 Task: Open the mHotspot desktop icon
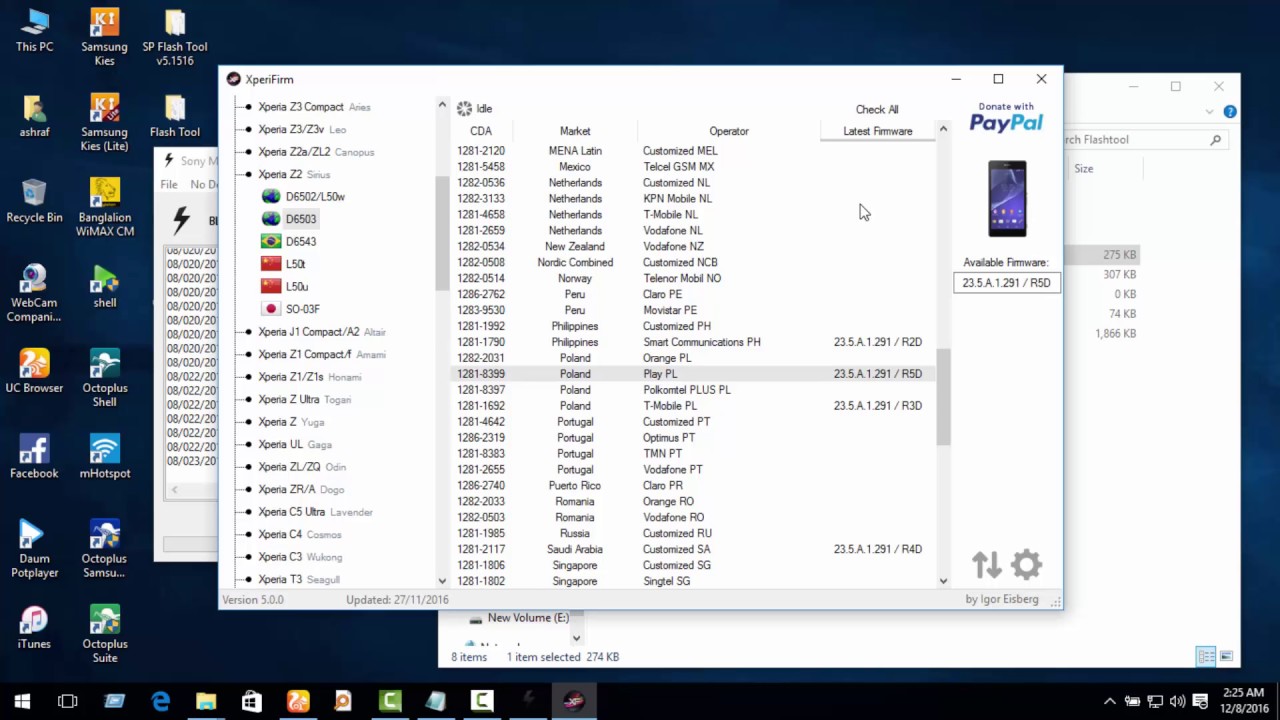point(105,456)
